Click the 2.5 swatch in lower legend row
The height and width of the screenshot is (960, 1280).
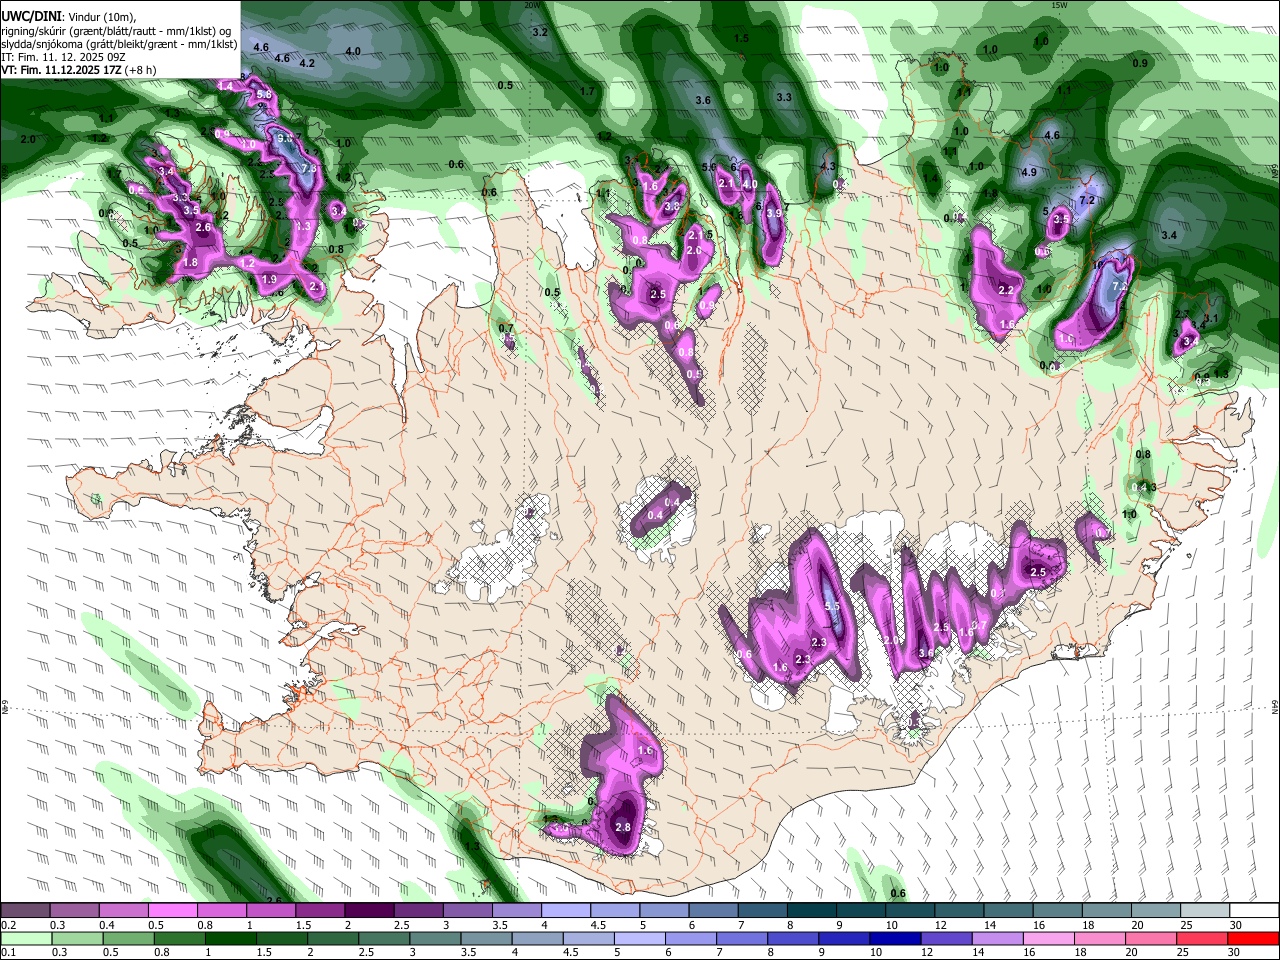383,939
